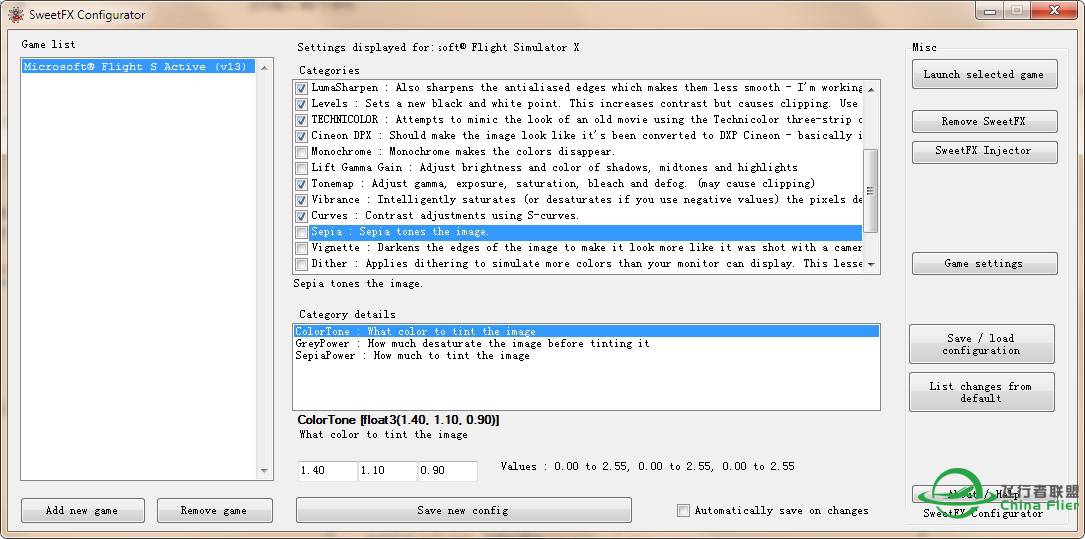Toggle Automatically save on changes checkbox
The width and height of the screenshot is (1085, 539).
coord(683,511)
